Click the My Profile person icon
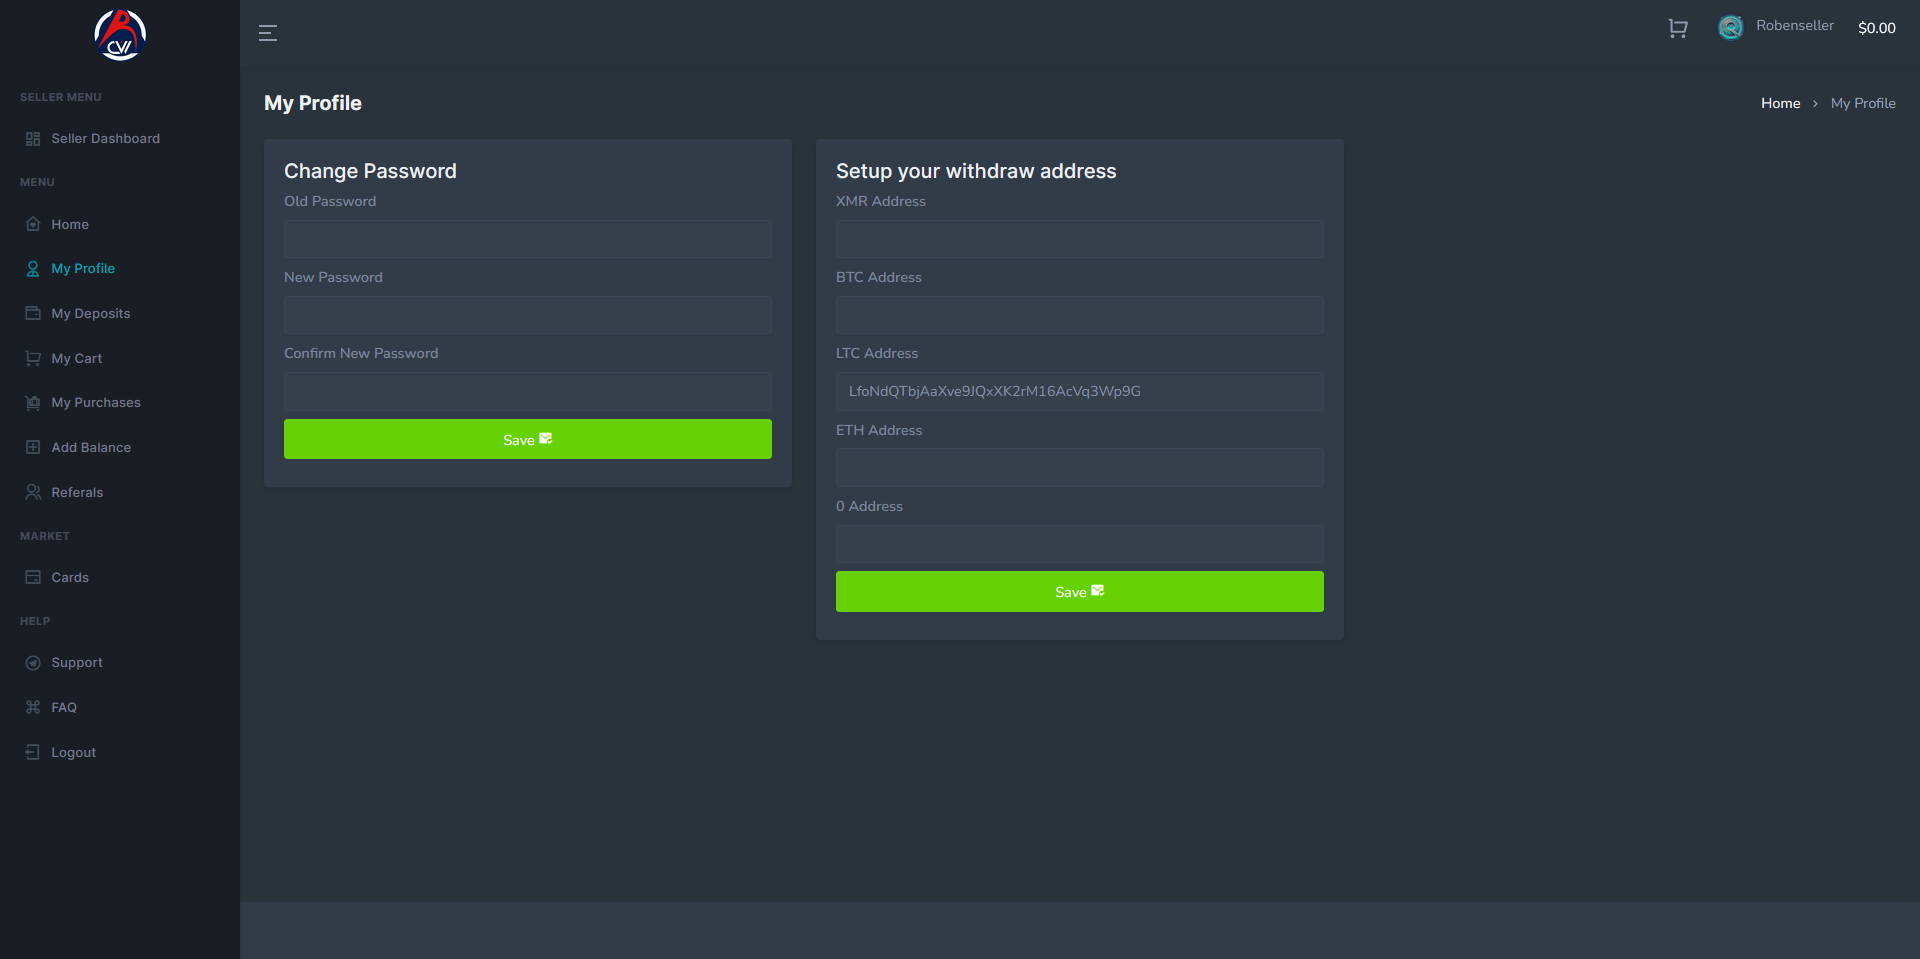This screenshot has width=1920, height=959. point(33,269)
